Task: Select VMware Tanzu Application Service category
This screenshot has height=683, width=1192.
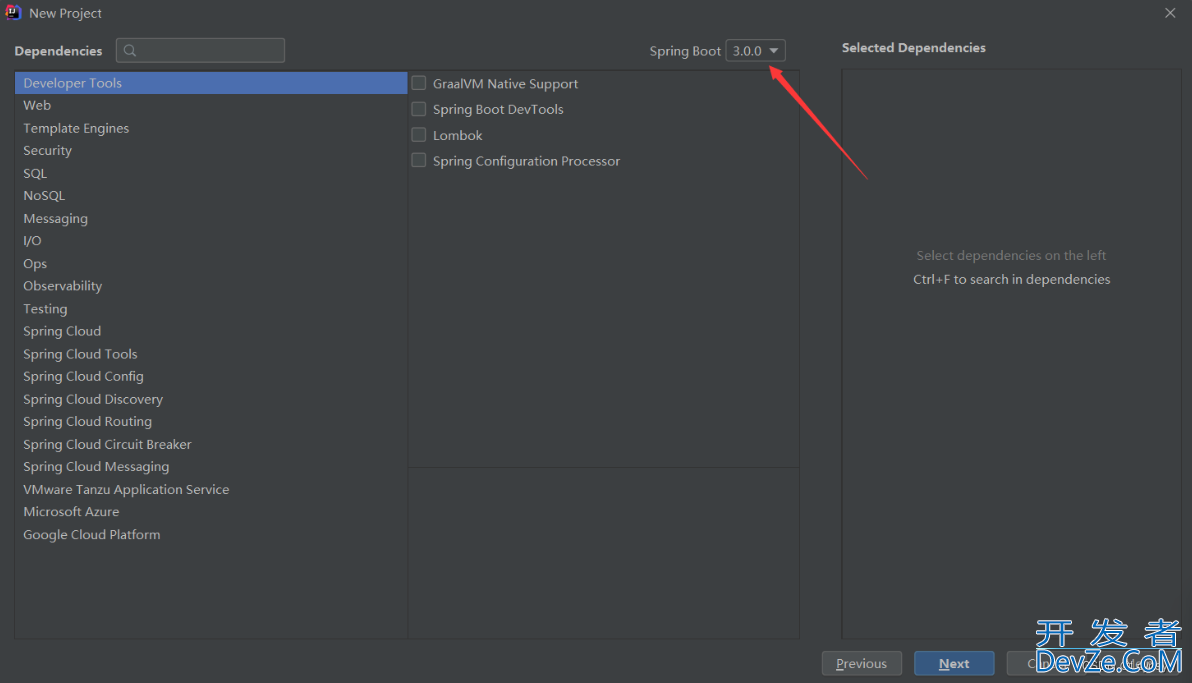Action: pyautogui.click(x=211, y=489)
